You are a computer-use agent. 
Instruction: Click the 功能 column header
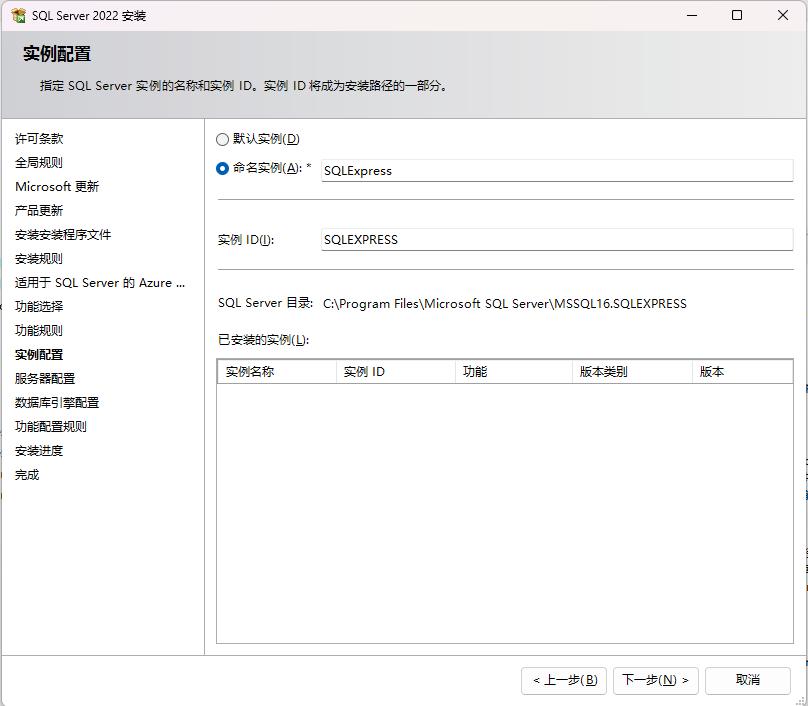coord(513,372)
